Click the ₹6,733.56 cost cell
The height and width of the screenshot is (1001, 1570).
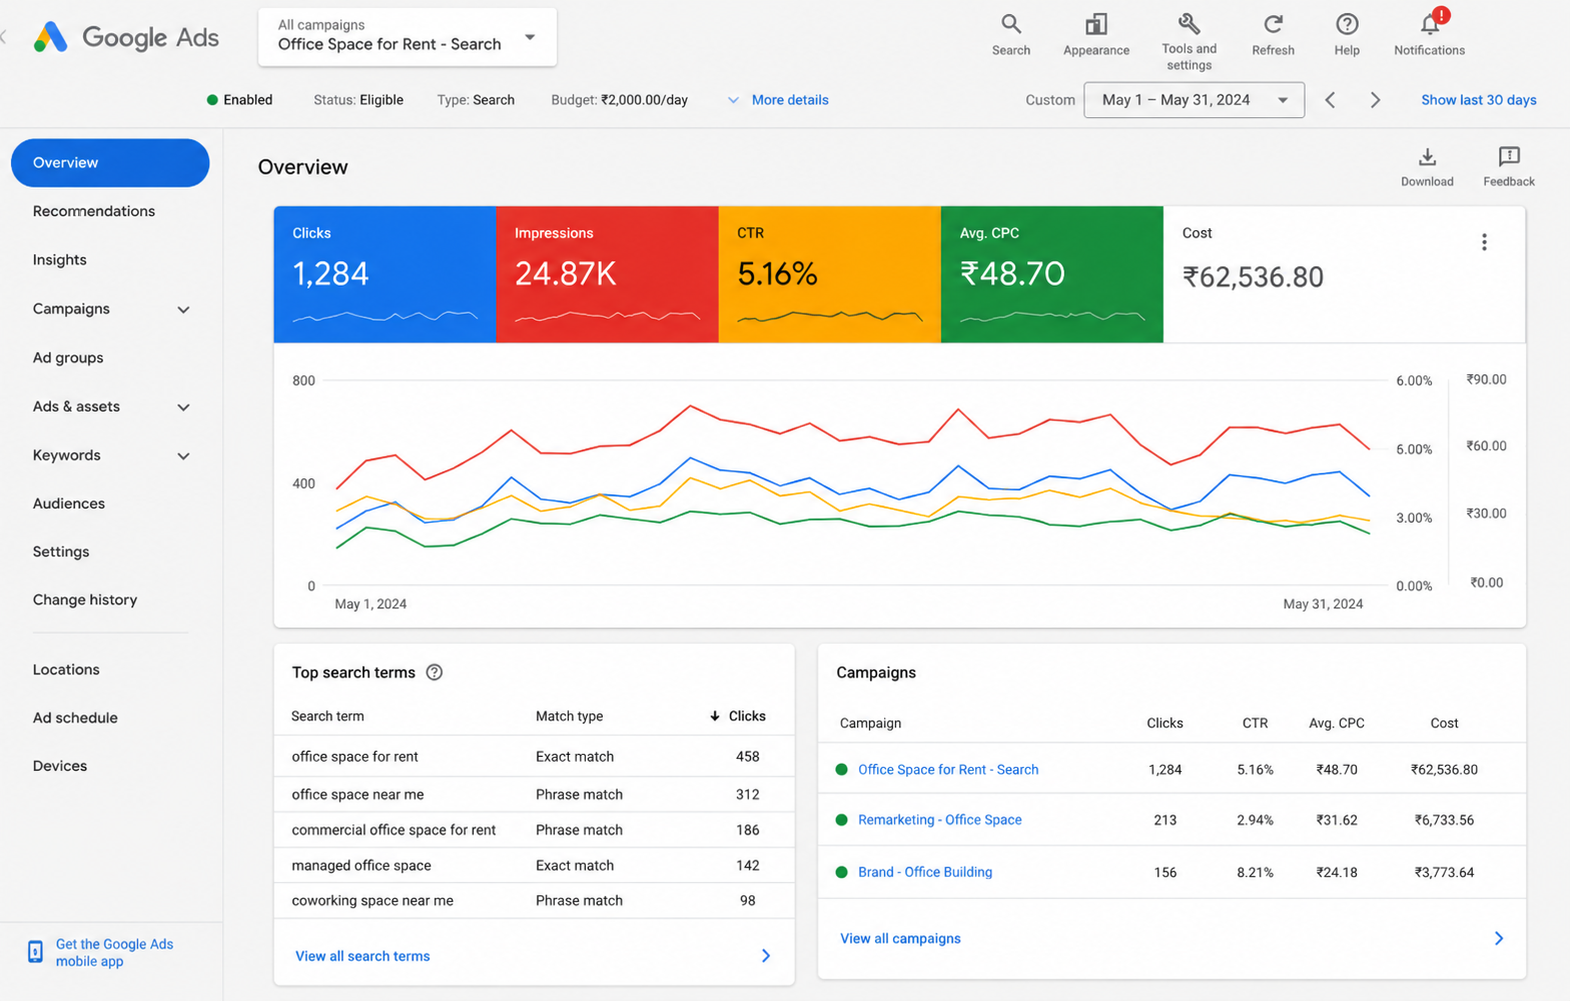(1444, 820)
